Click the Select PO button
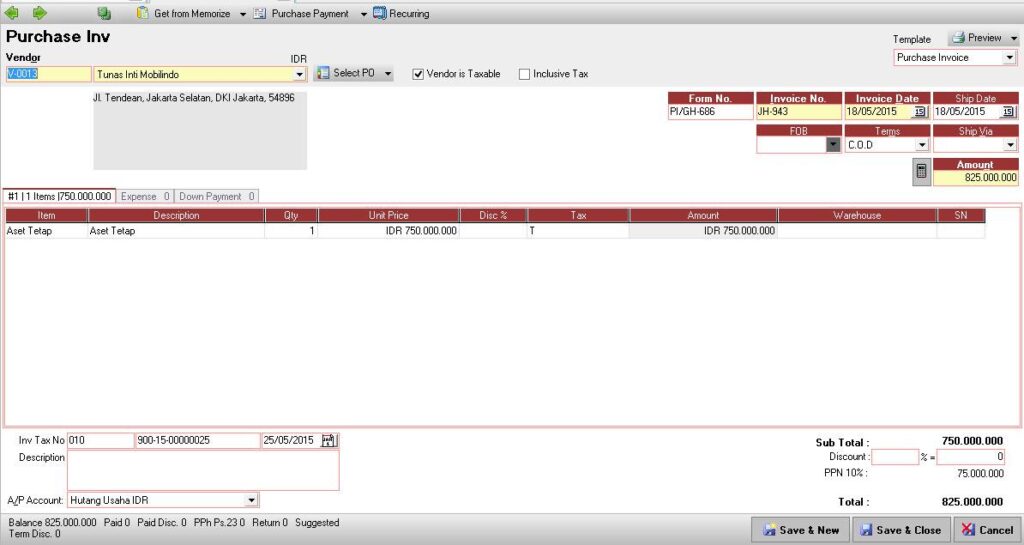 (355, 74)
